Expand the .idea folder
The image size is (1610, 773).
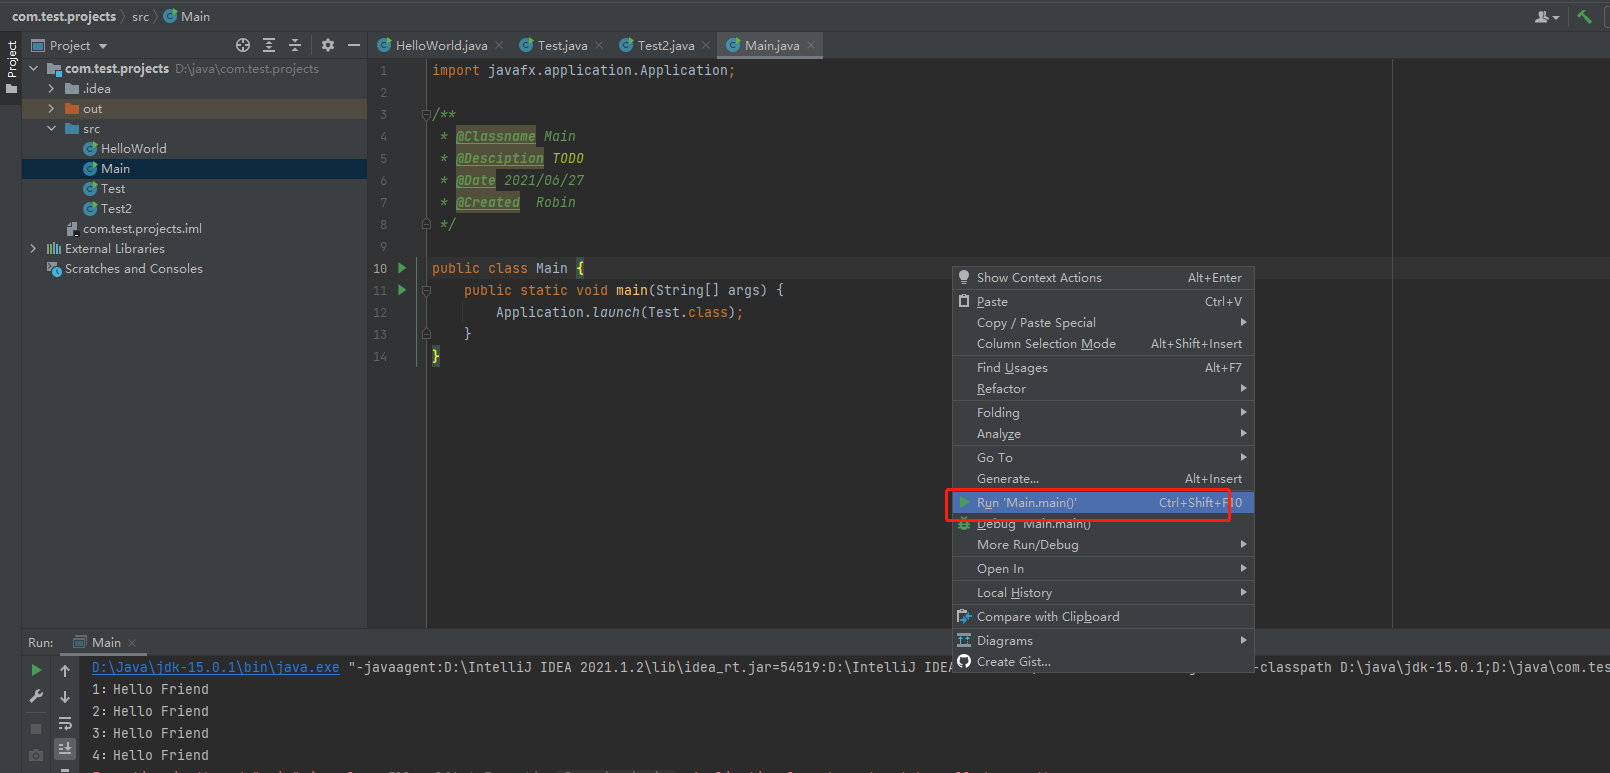pyautogui.click(x=51, y=89)
